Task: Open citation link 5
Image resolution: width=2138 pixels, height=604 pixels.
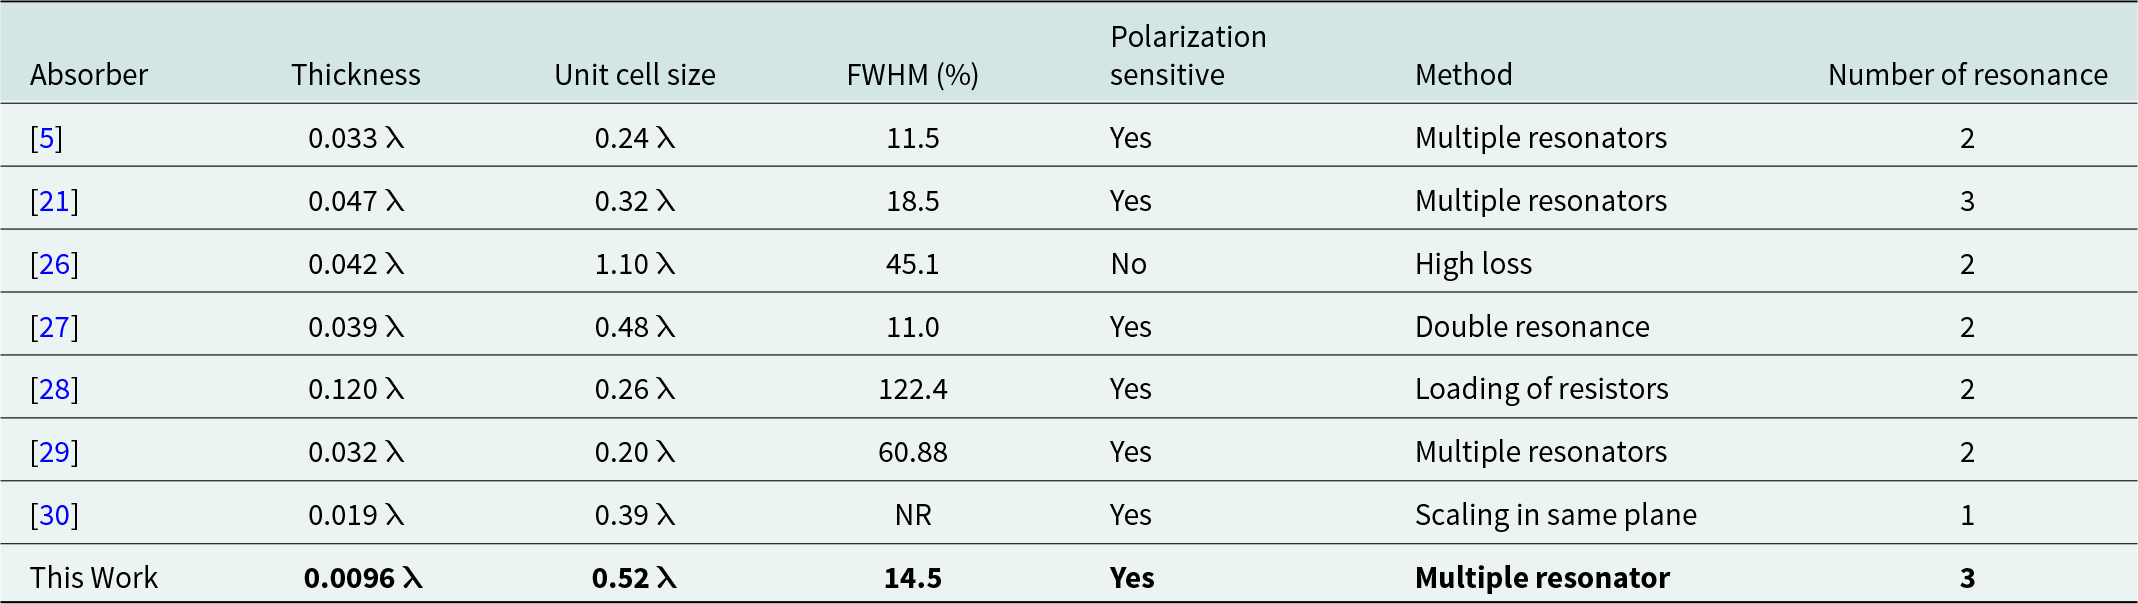Action: [47, 138]
